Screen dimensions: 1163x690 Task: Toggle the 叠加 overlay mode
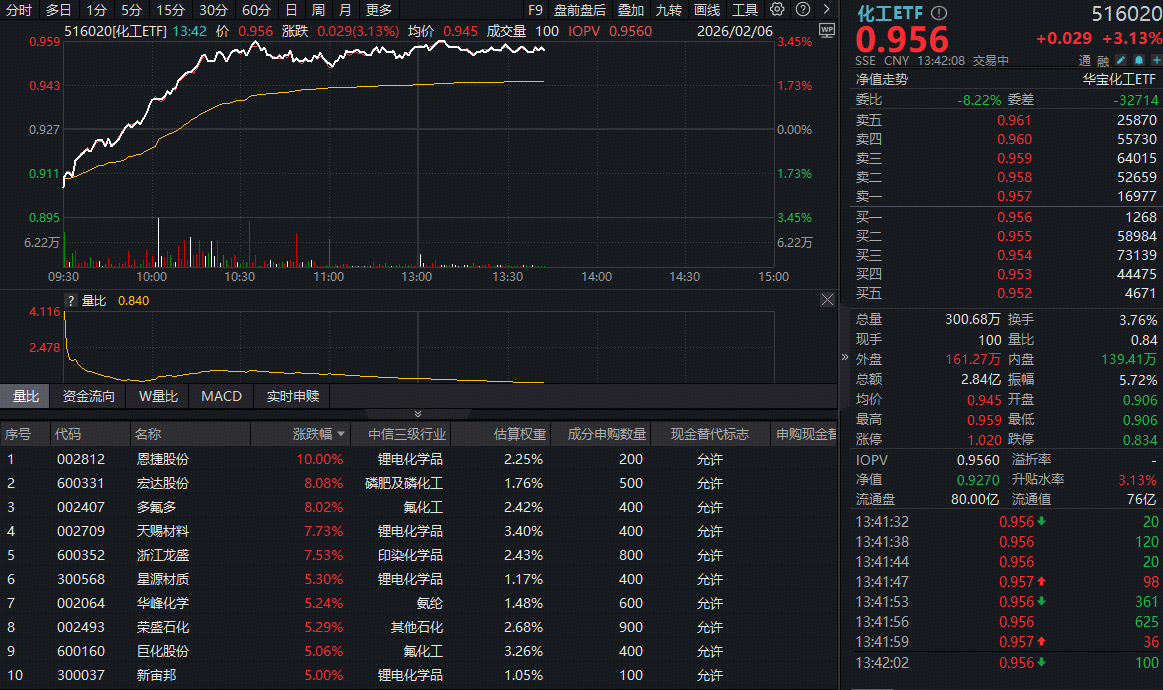pyautogui.click(x=631, y=9)
